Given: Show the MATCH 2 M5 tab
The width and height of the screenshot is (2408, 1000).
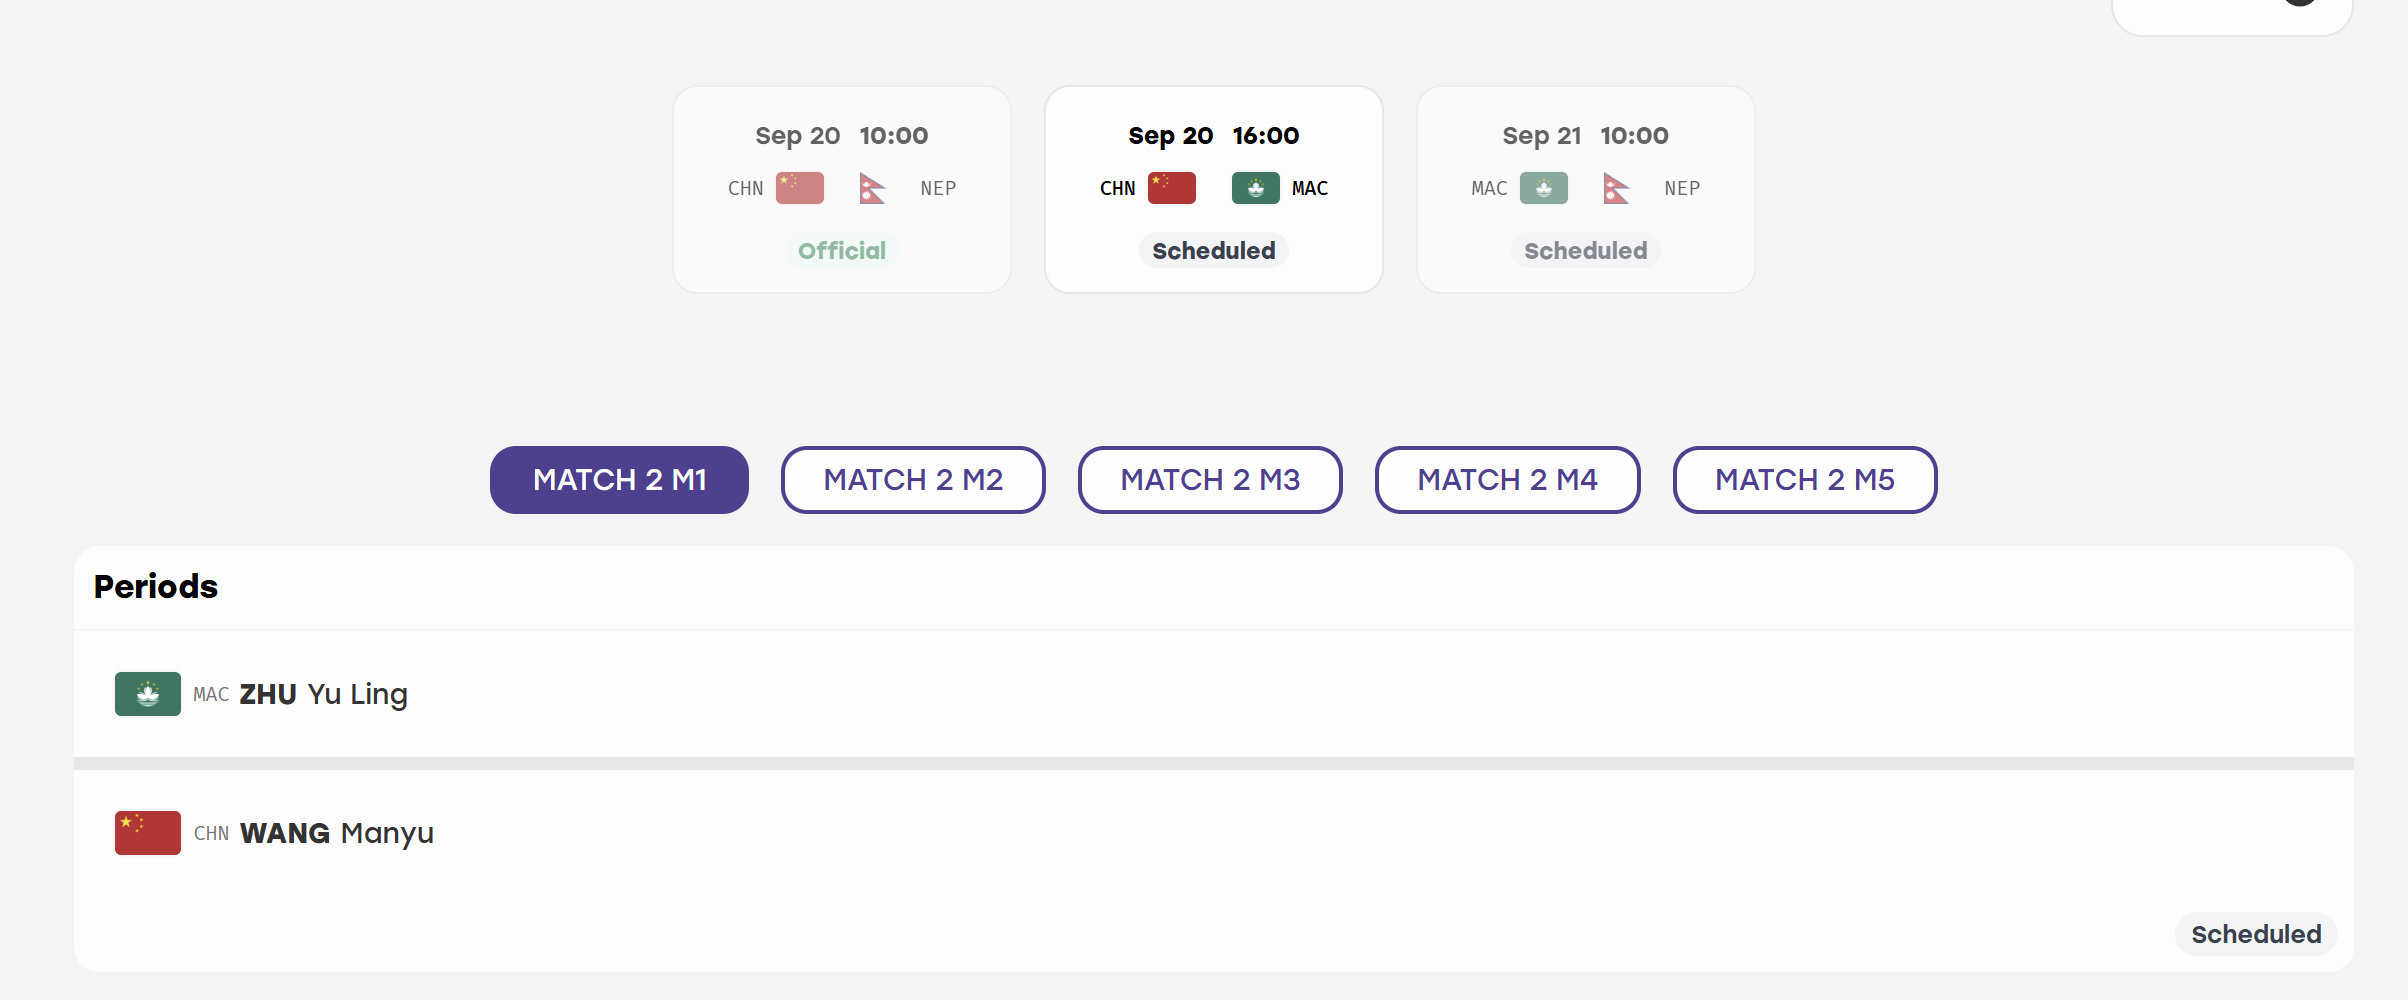Looking at the screenshot, I should [x=1805, y=480].
